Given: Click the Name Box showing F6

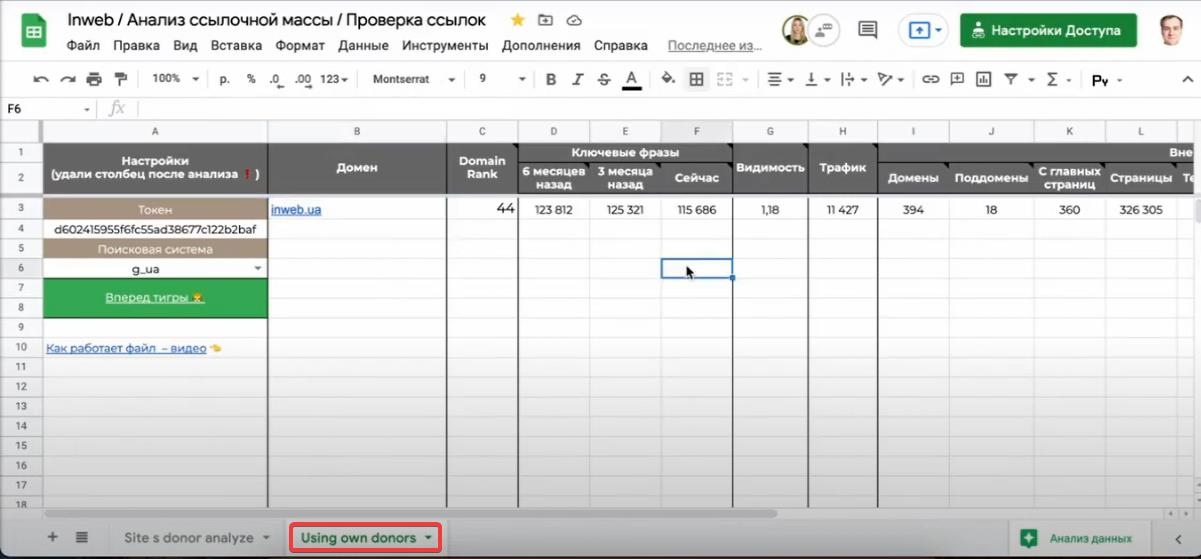Looking at the screenshot, I should pos(49,109).
